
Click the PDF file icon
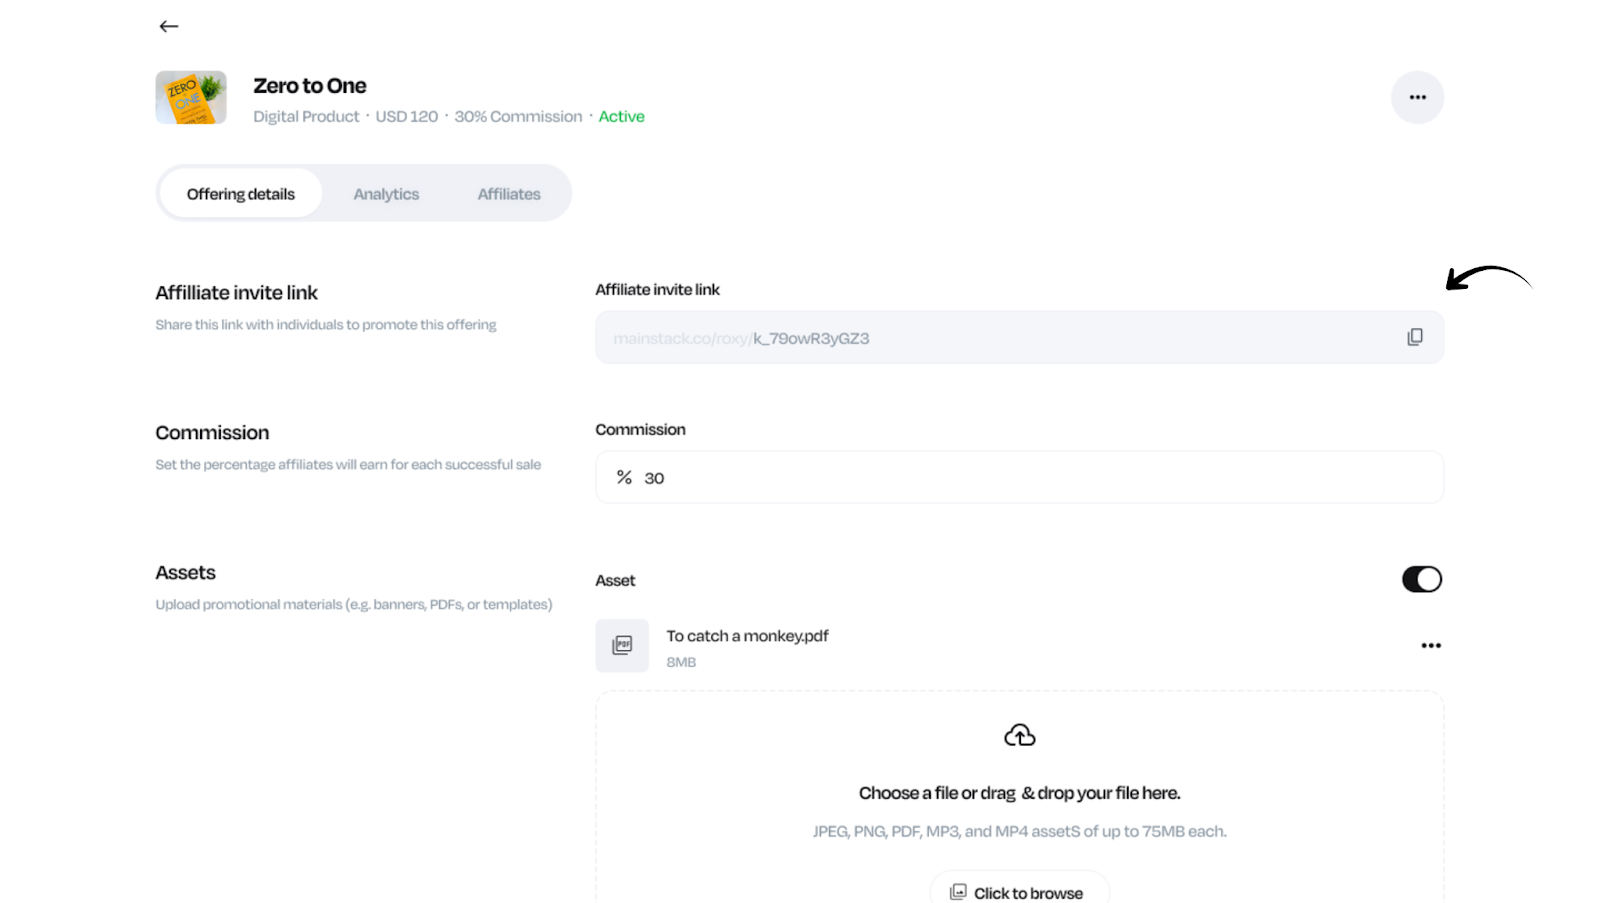(622, 645)
